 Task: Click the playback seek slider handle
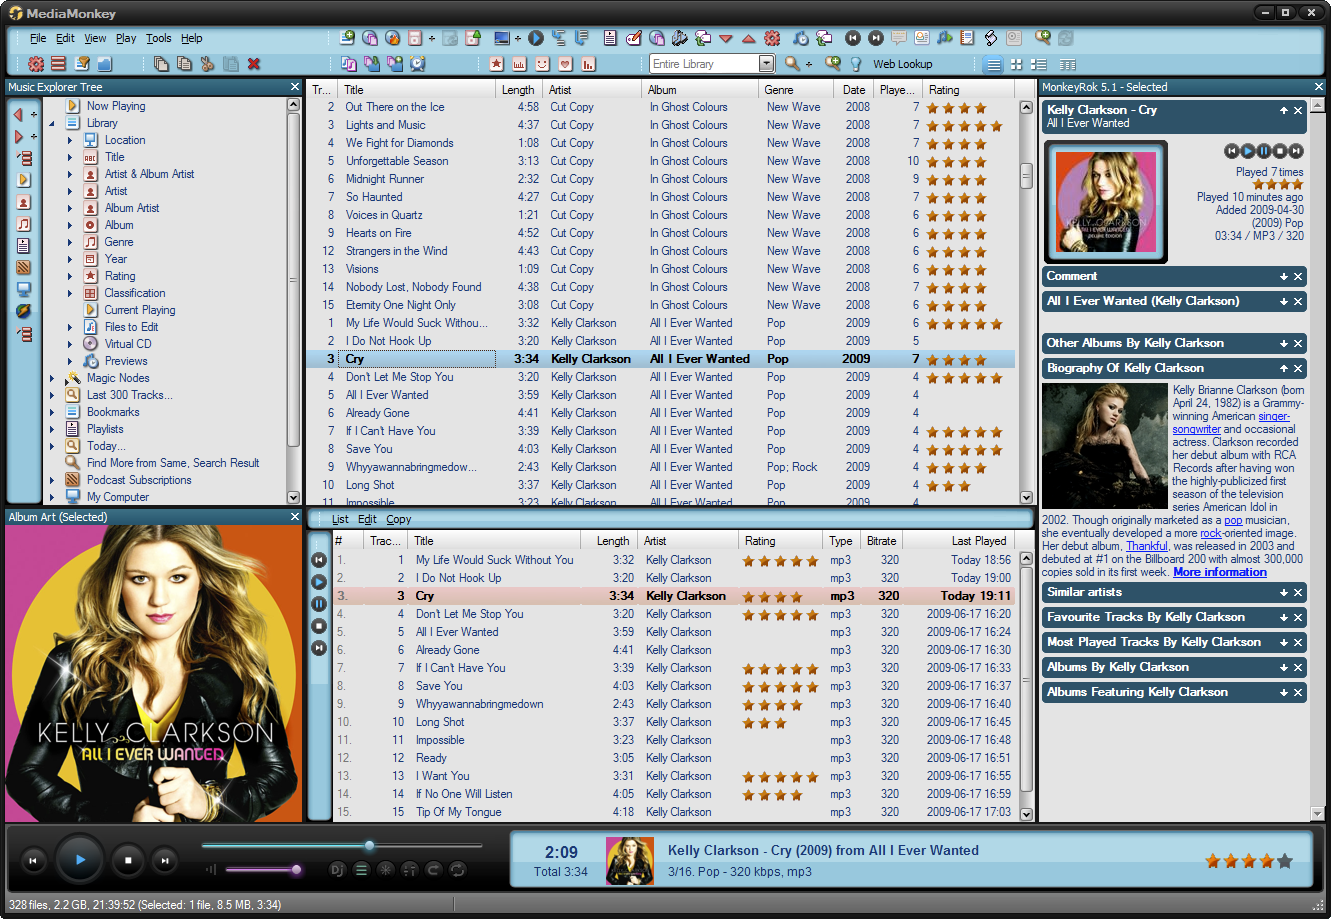369,846
